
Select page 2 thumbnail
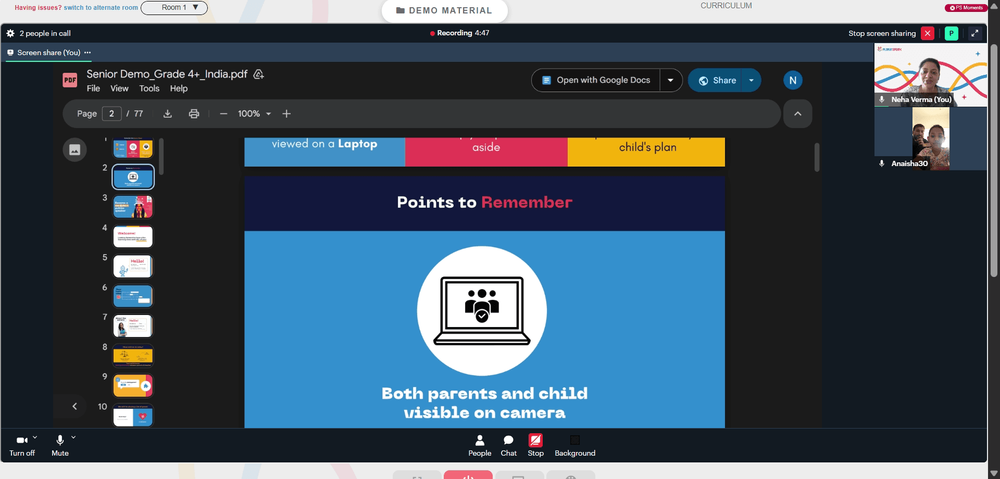pos(133,177)
